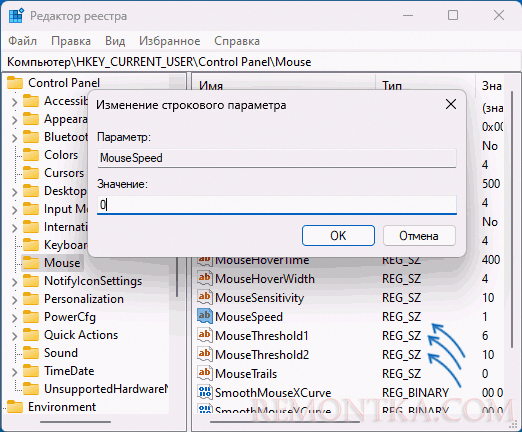The image size is (522, 432).
Task: Cancel the dialog with Отмена button
Action: coord(419,236)
